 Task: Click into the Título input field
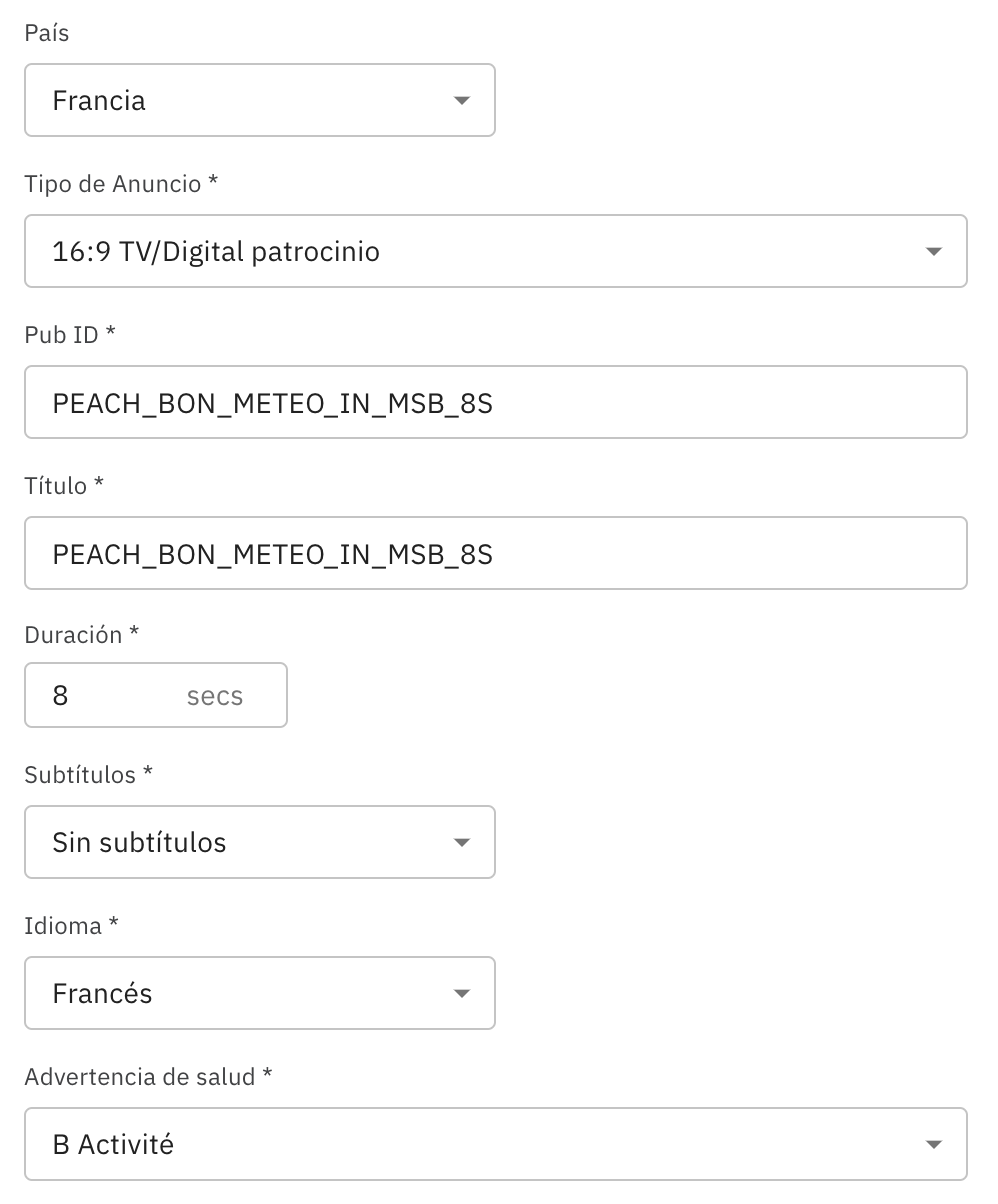click(x=495, y=553)
